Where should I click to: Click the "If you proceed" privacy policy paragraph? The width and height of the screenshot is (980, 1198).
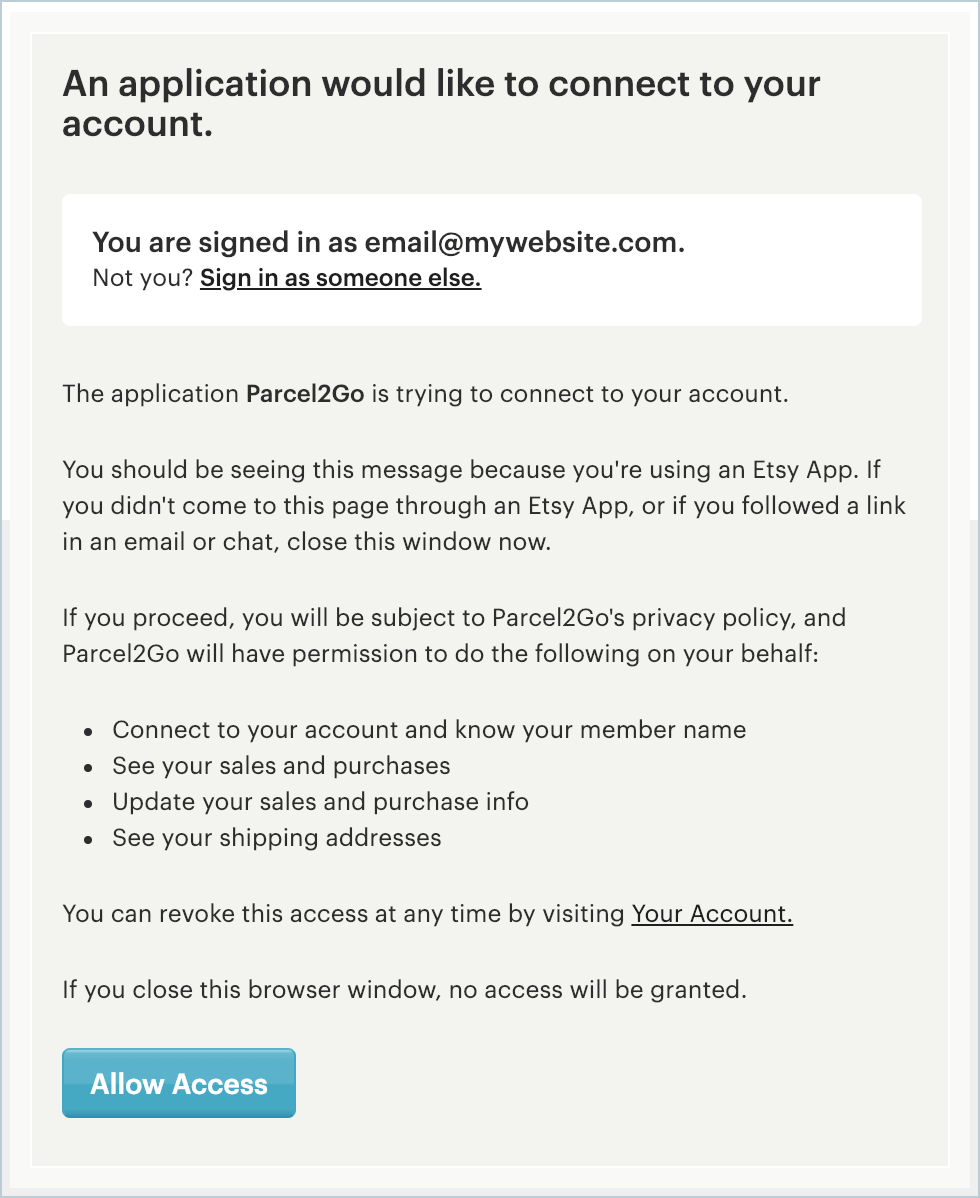(x=454, y=636)
